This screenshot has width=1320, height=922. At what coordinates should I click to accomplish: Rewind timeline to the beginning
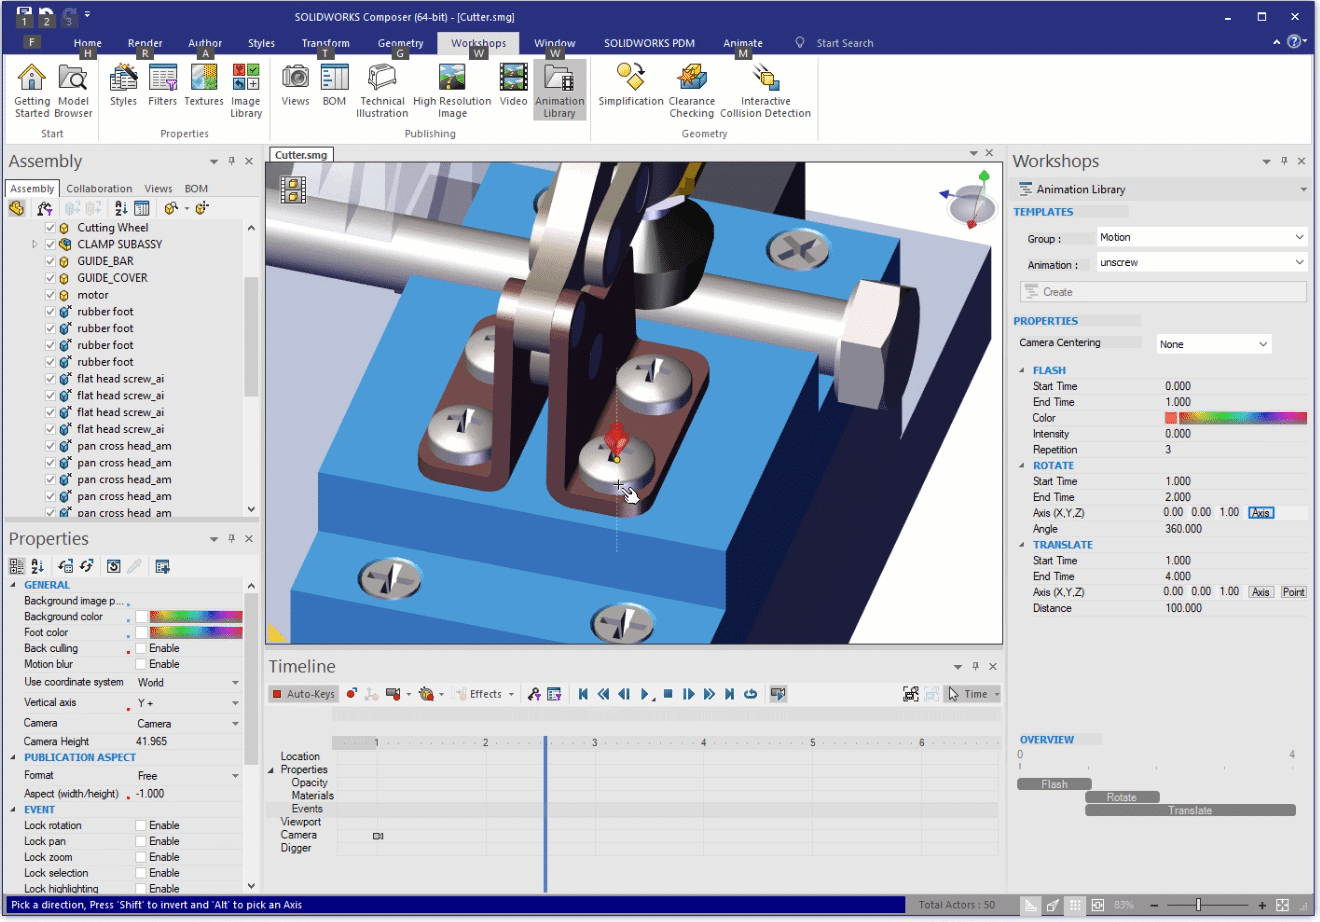pyautogui.click(x=583, y=694)
